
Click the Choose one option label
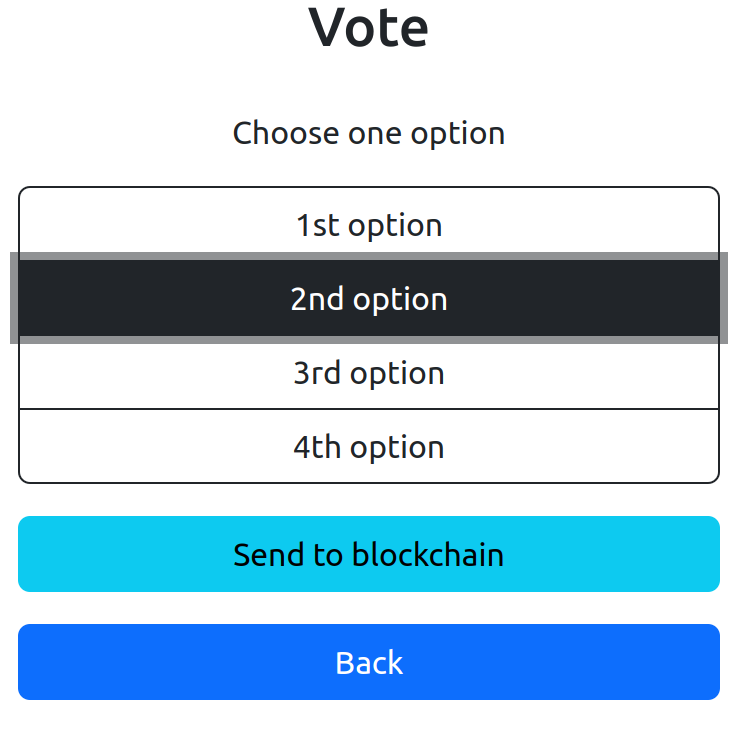[x=368, y=133]
